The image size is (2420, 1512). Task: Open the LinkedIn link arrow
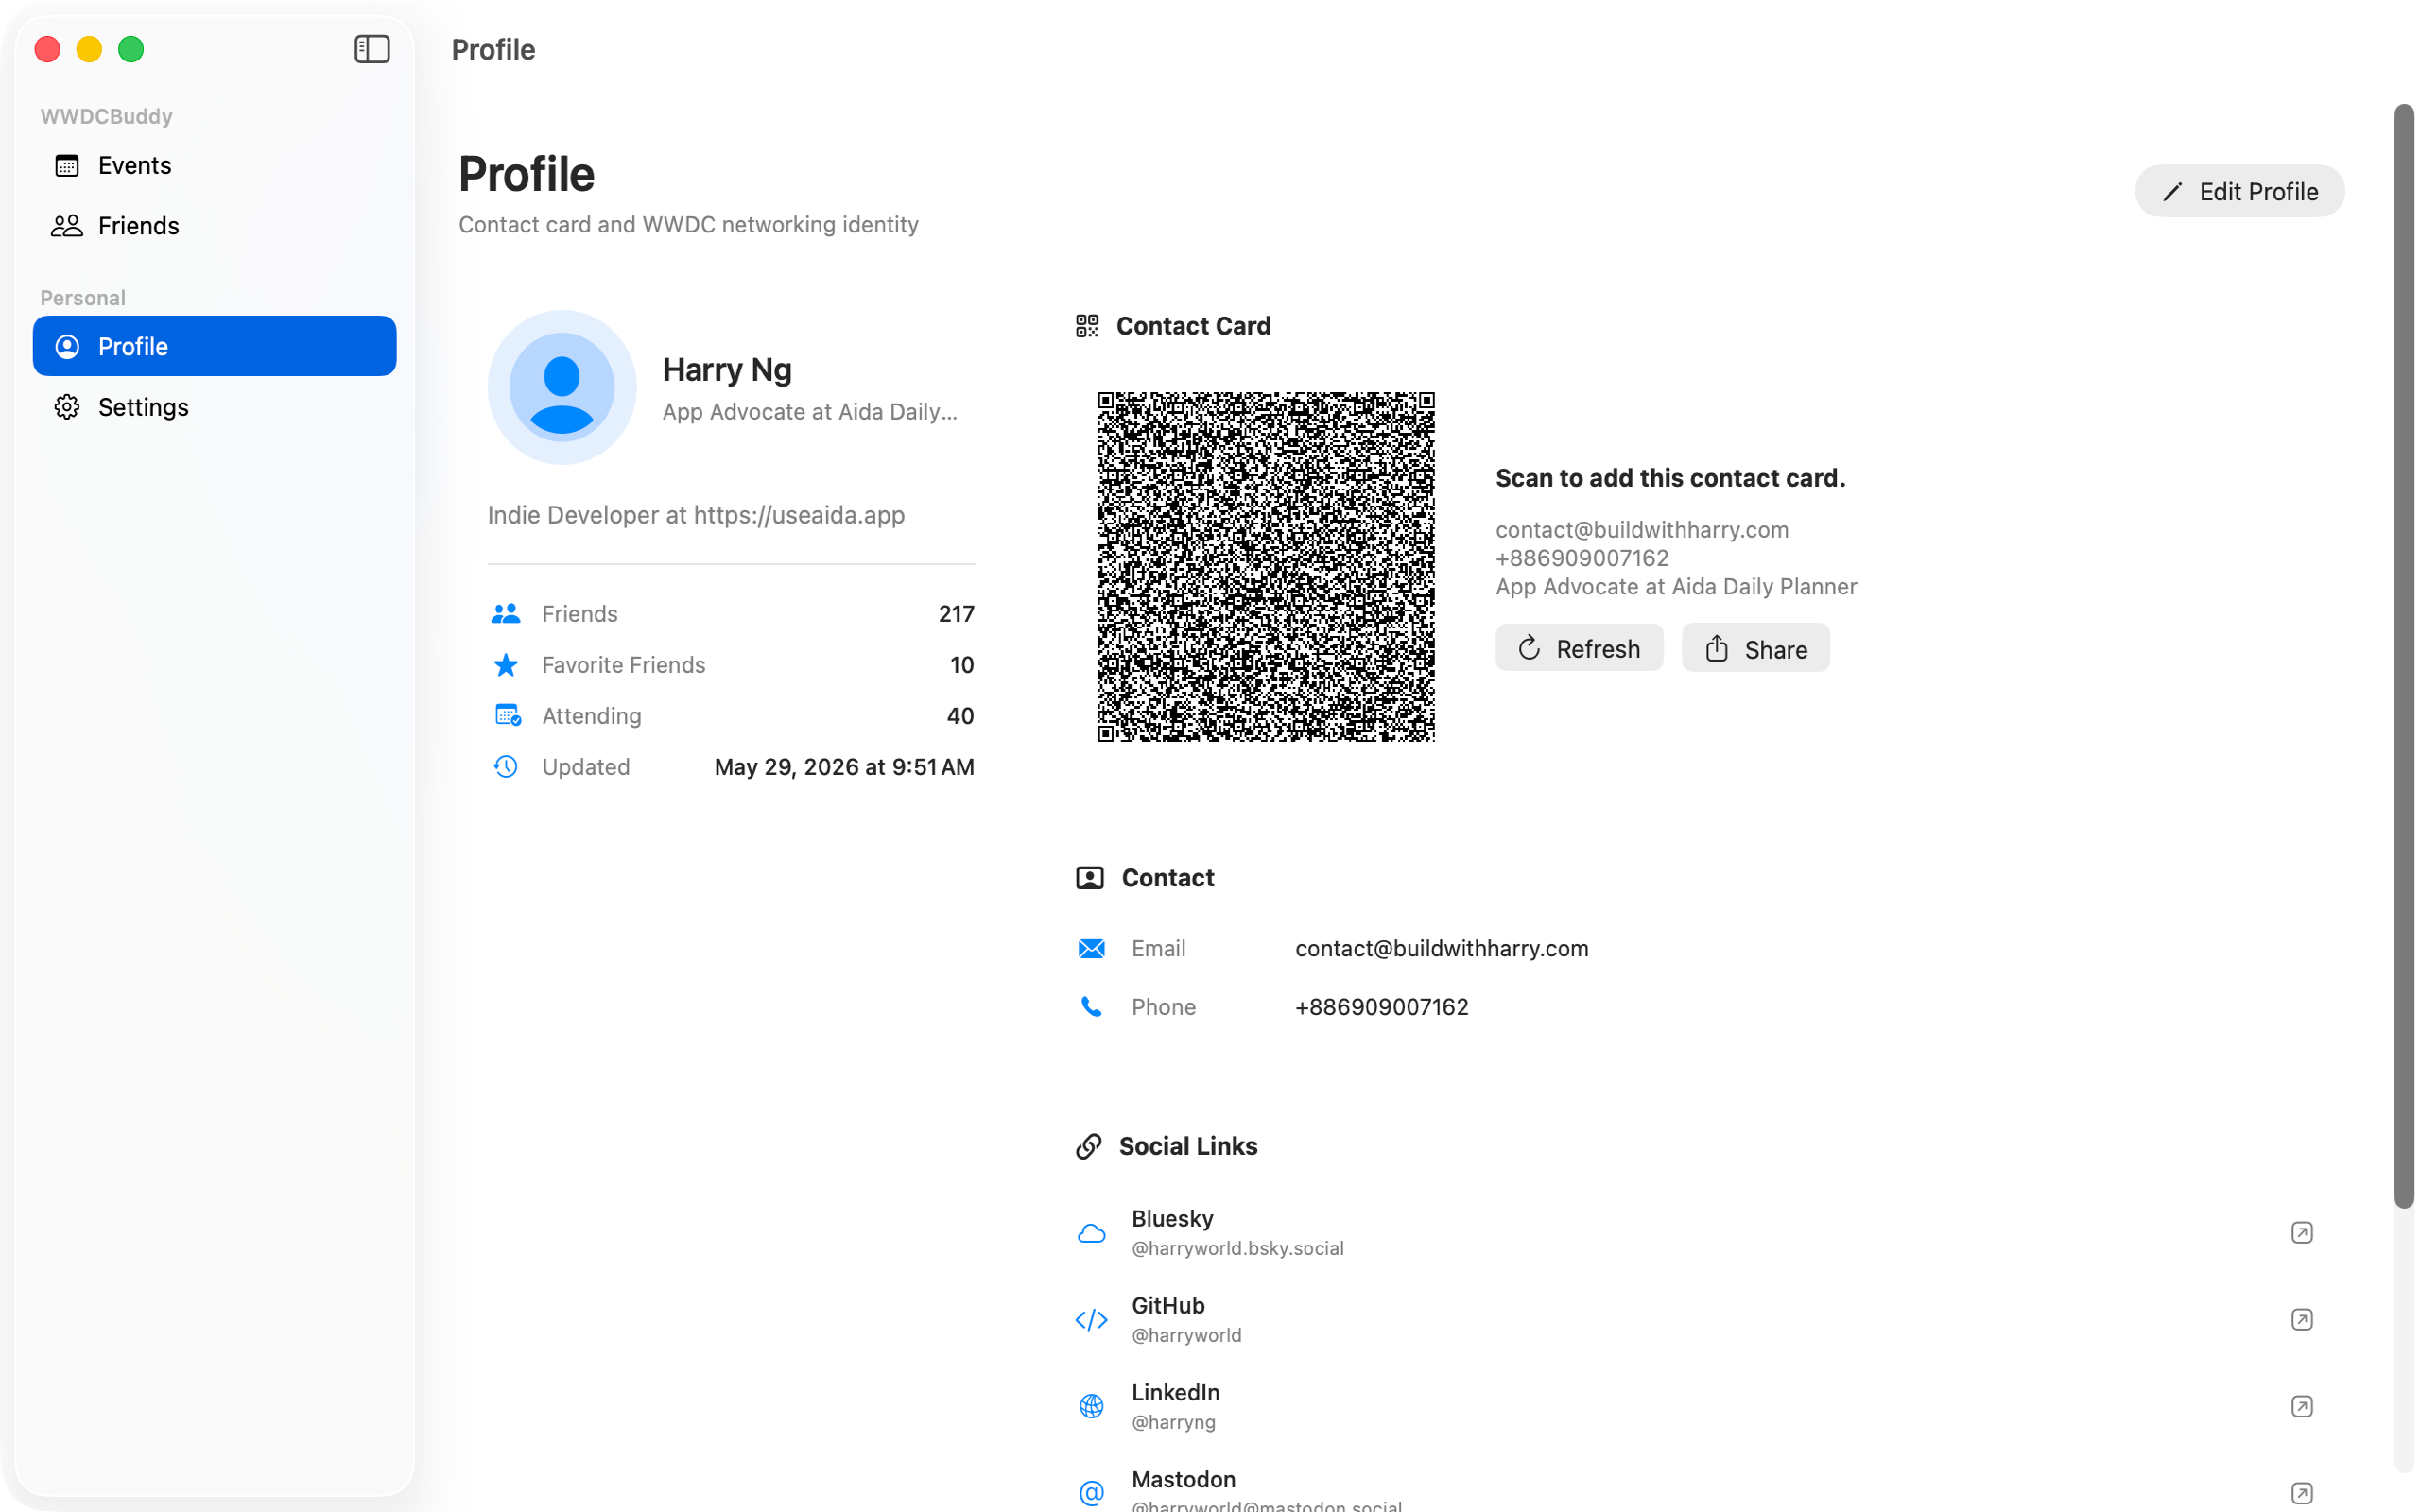[x=2301, y=1407]
